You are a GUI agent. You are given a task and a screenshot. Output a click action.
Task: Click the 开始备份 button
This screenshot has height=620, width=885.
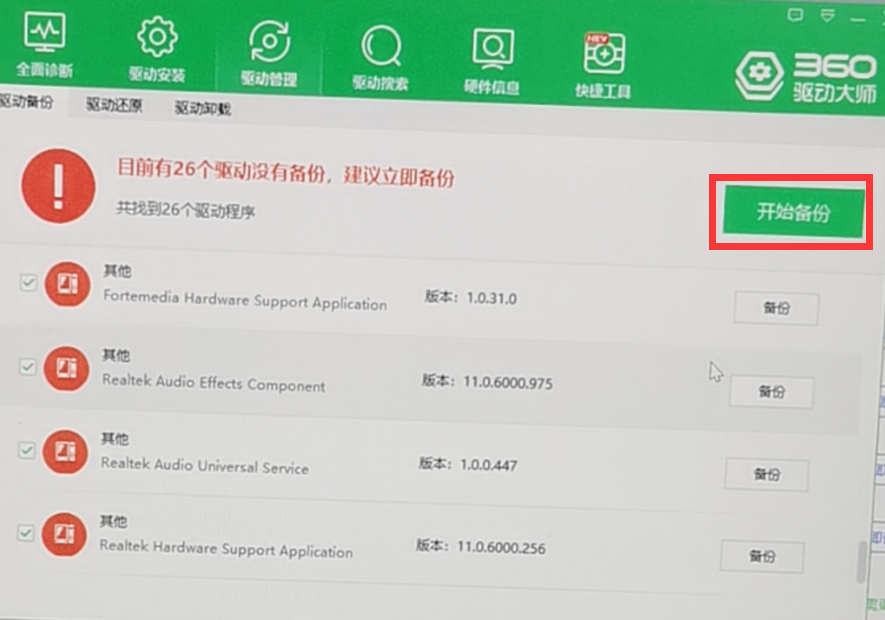coord(793,212)
